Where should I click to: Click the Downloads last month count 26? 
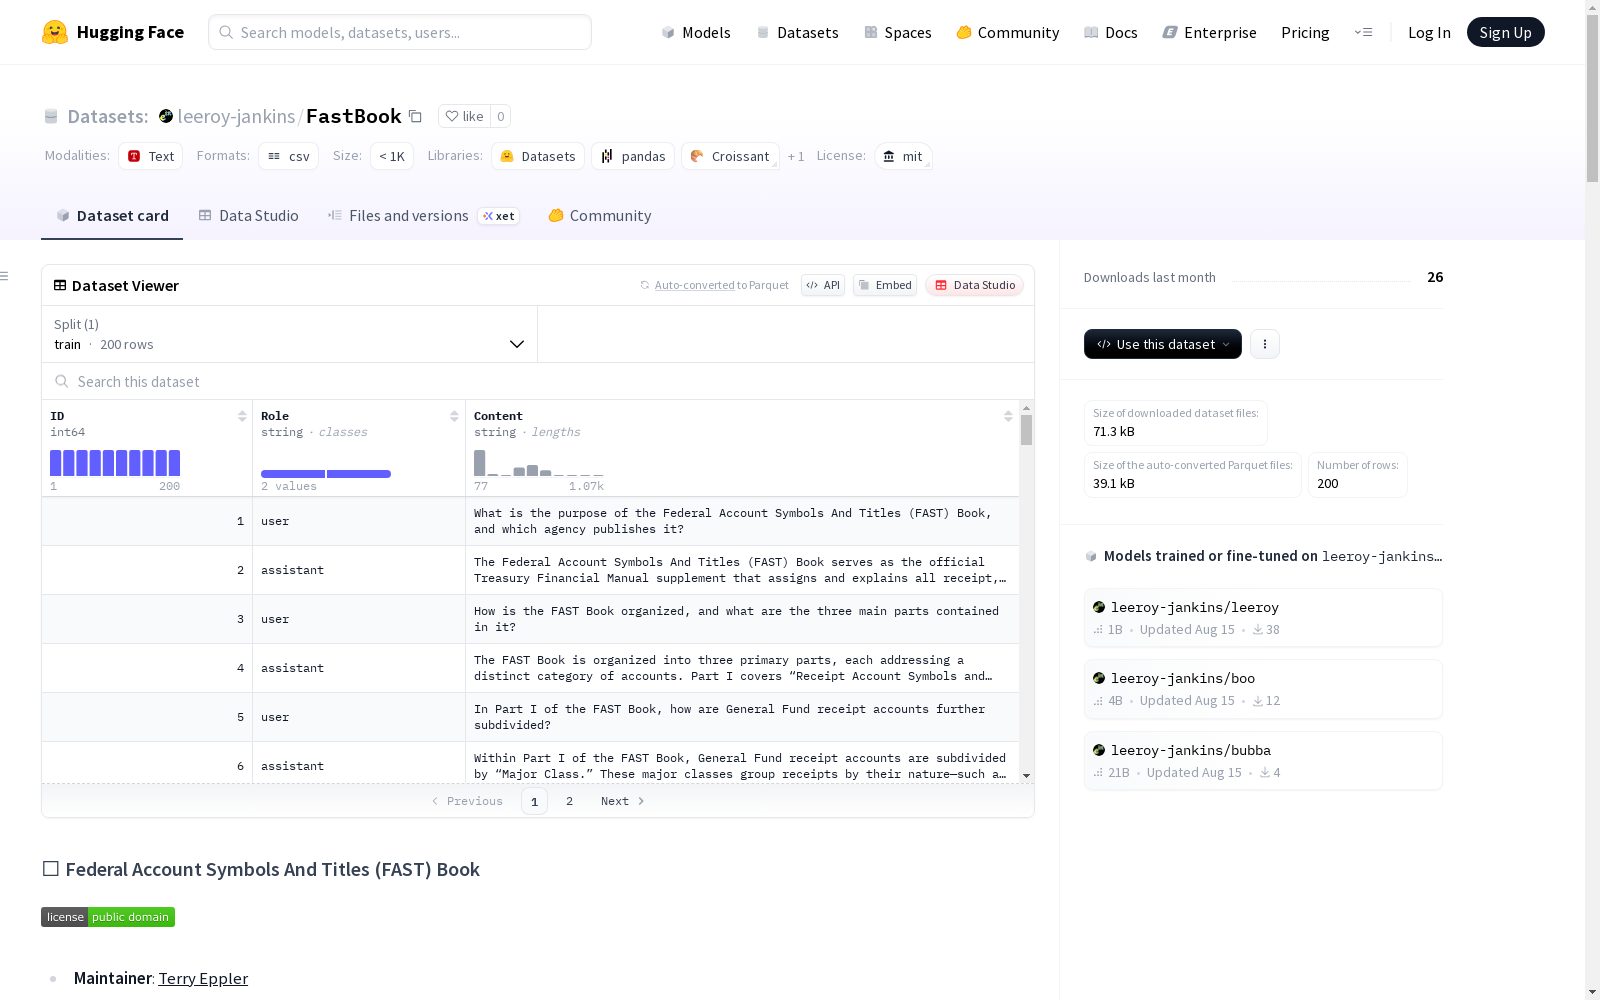pyautogui.click(x=1435, y=277)
